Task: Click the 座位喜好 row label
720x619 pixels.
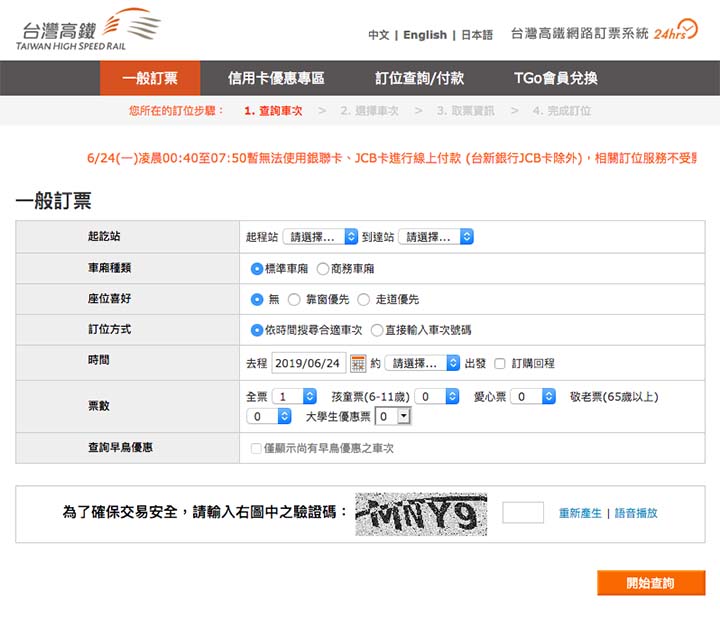Action: pyautogui.click(x=110, y=298)
